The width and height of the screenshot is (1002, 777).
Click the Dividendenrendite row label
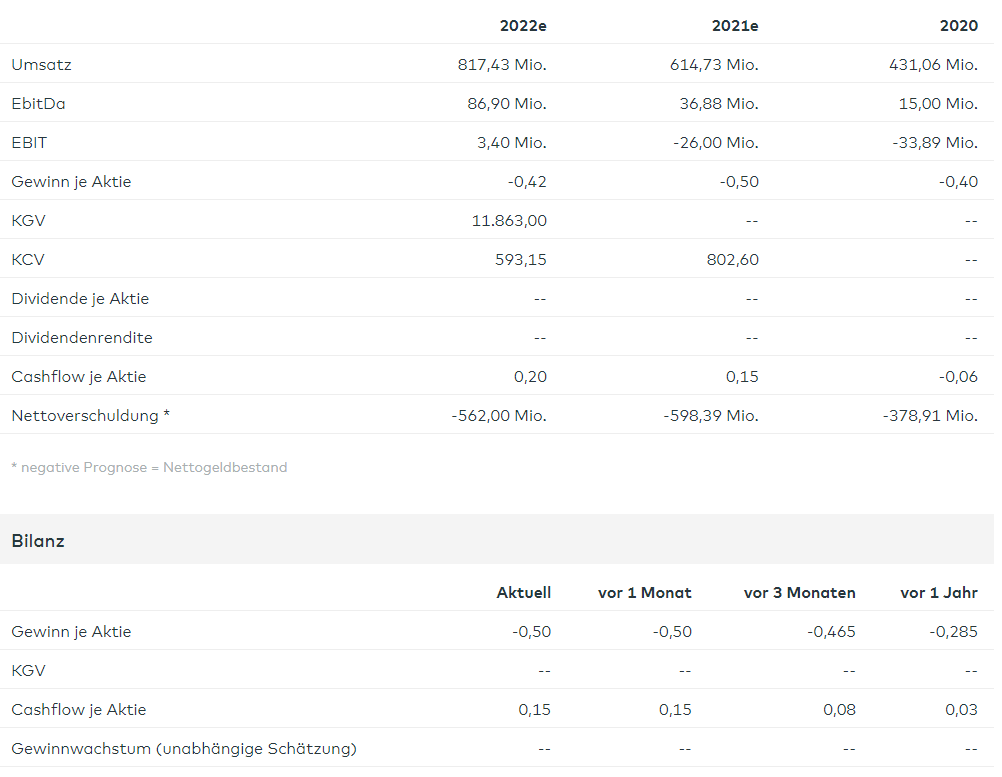[82, 338]
